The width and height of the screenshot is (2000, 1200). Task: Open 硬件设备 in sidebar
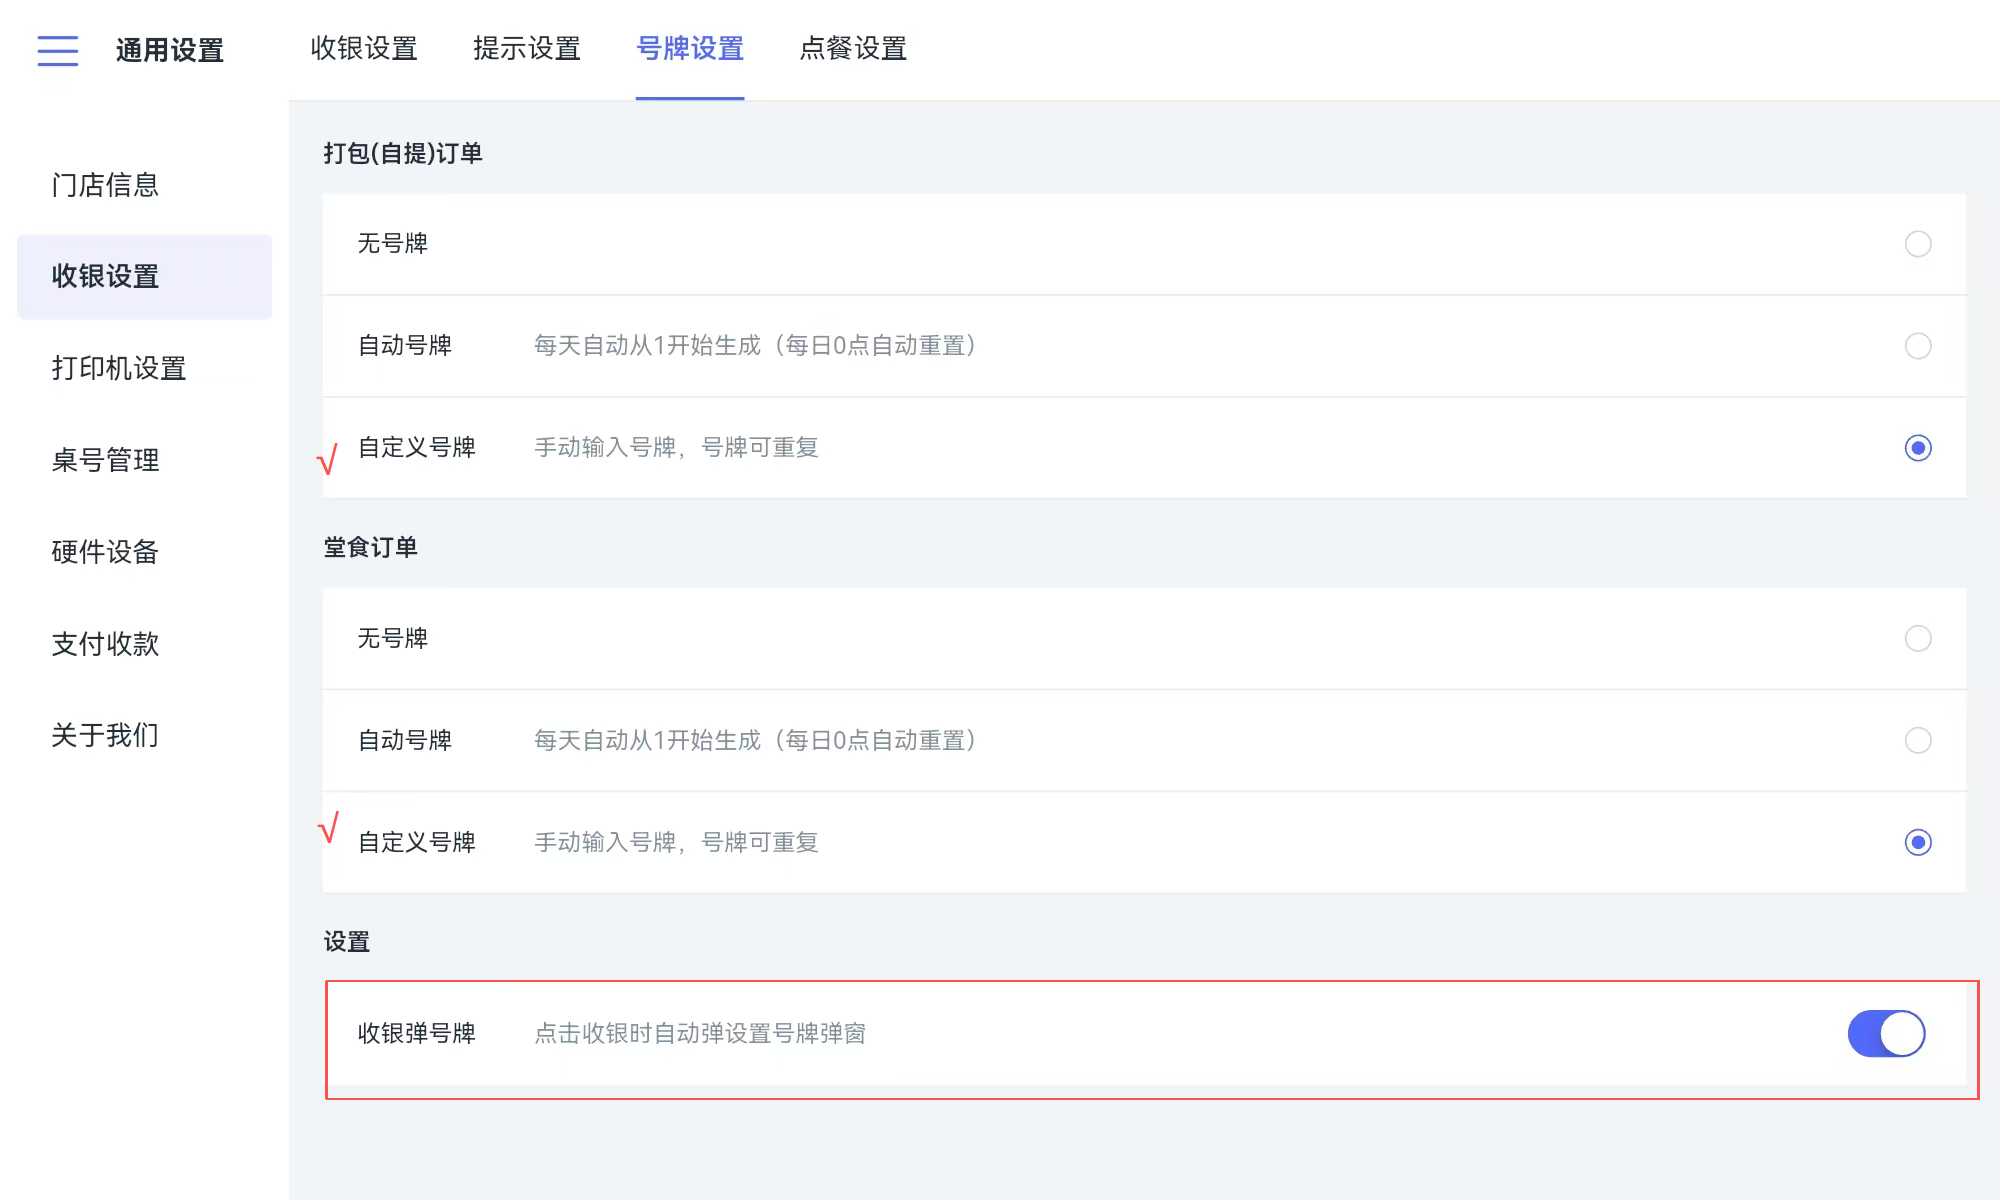(x=105, y=552)
